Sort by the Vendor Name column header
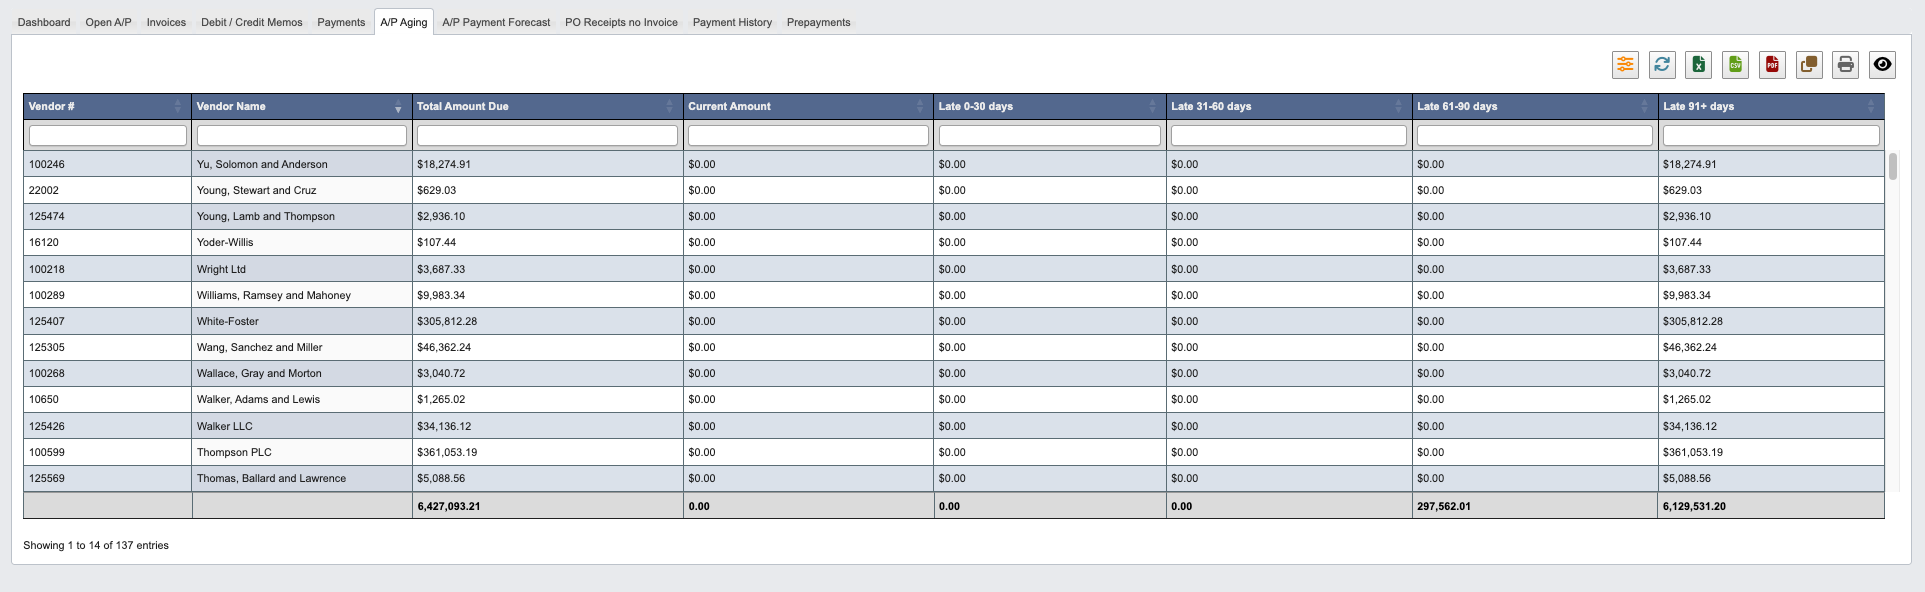 (302, 106)
